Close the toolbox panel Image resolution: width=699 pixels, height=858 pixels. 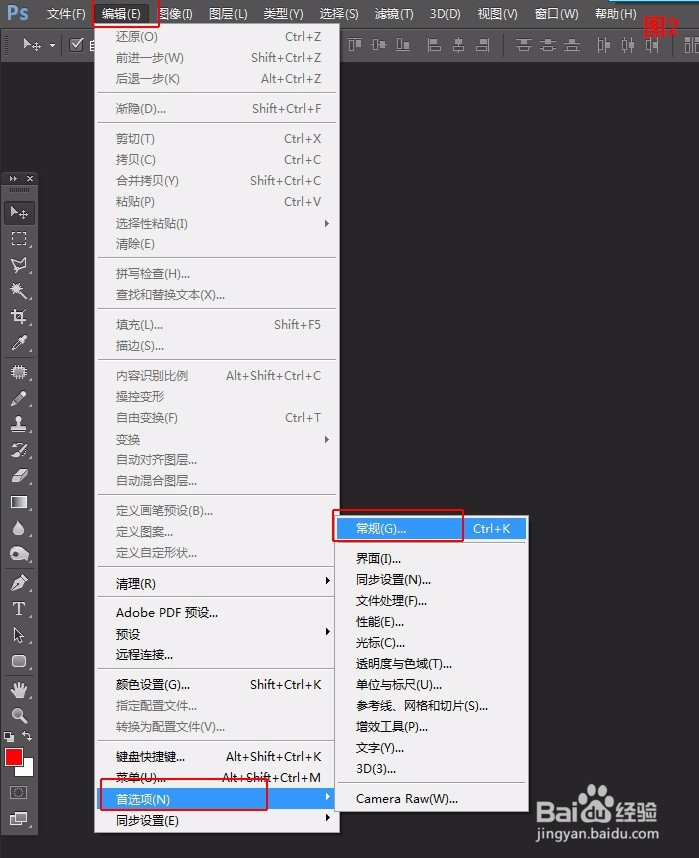tap(30, 178)
